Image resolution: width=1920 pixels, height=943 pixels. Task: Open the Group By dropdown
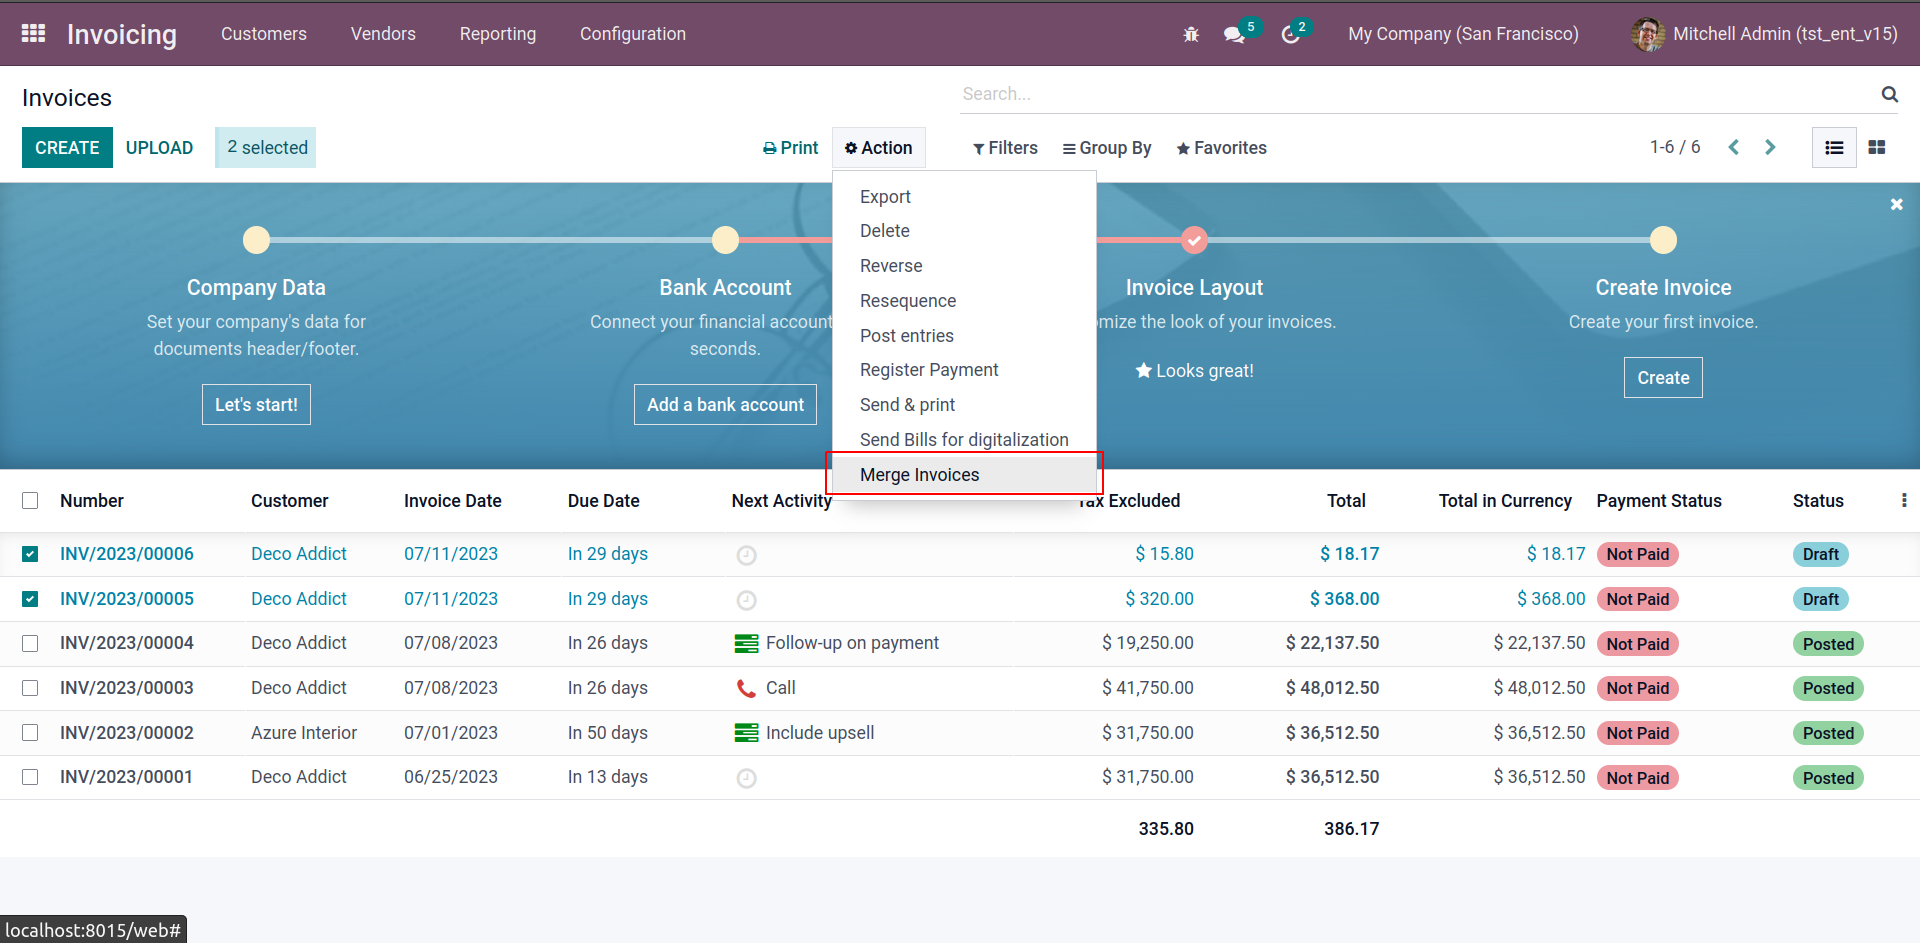[1107, 148]
